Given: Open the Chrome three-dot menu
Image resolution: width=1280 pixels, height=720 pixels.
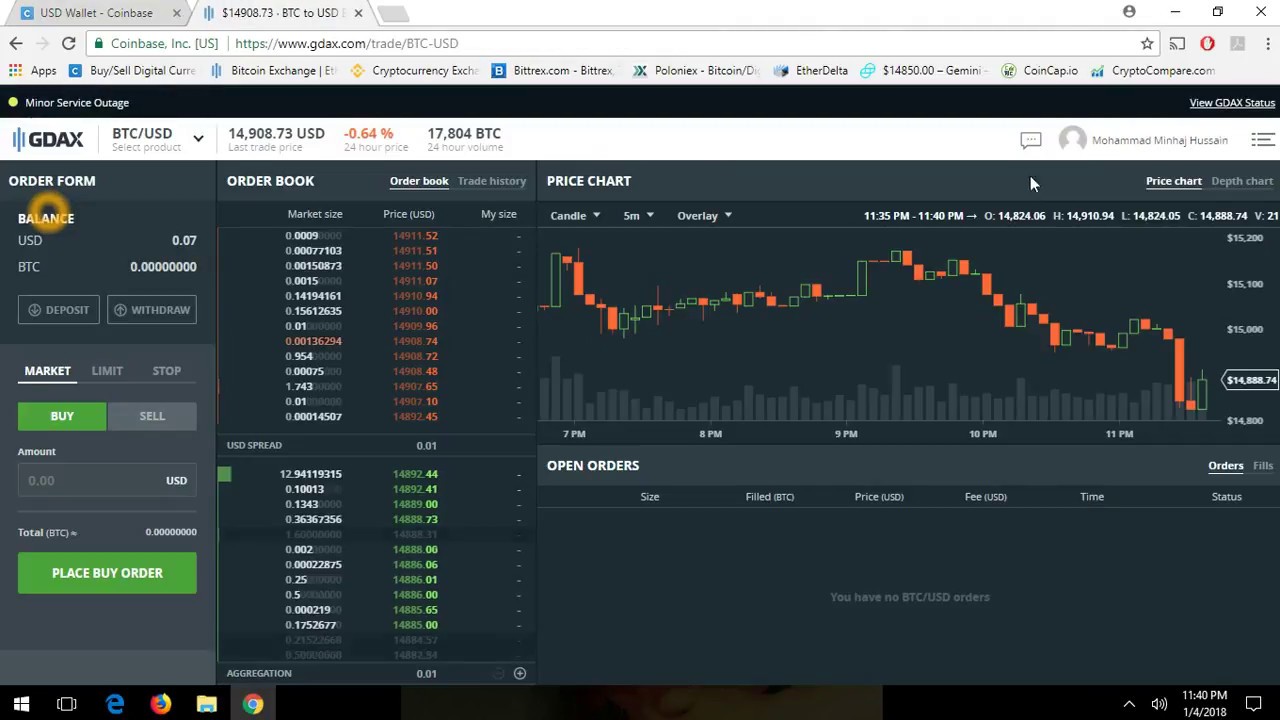Looking at the screenshot, I should click(x=1267, y=43).
